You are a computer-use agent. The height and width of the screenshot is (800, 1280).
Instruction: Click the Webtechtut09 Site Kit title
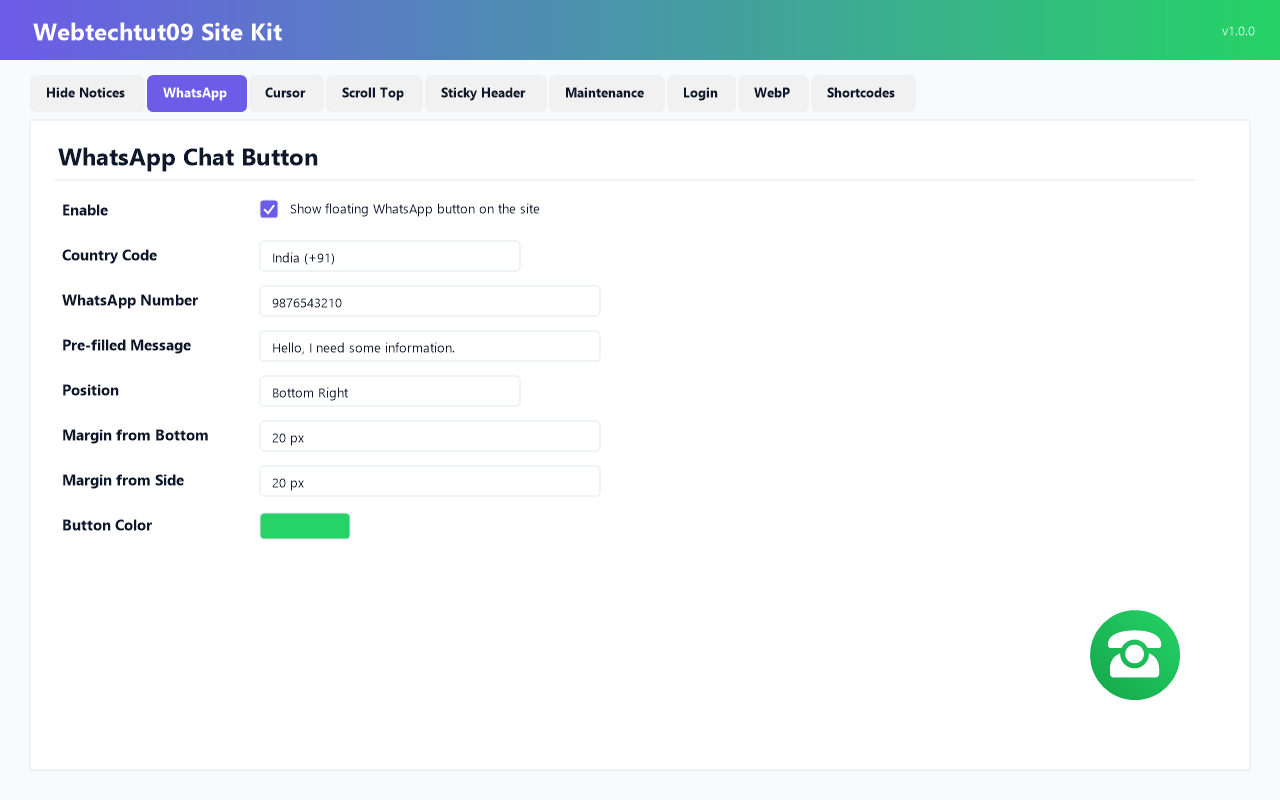pos(158,32)
